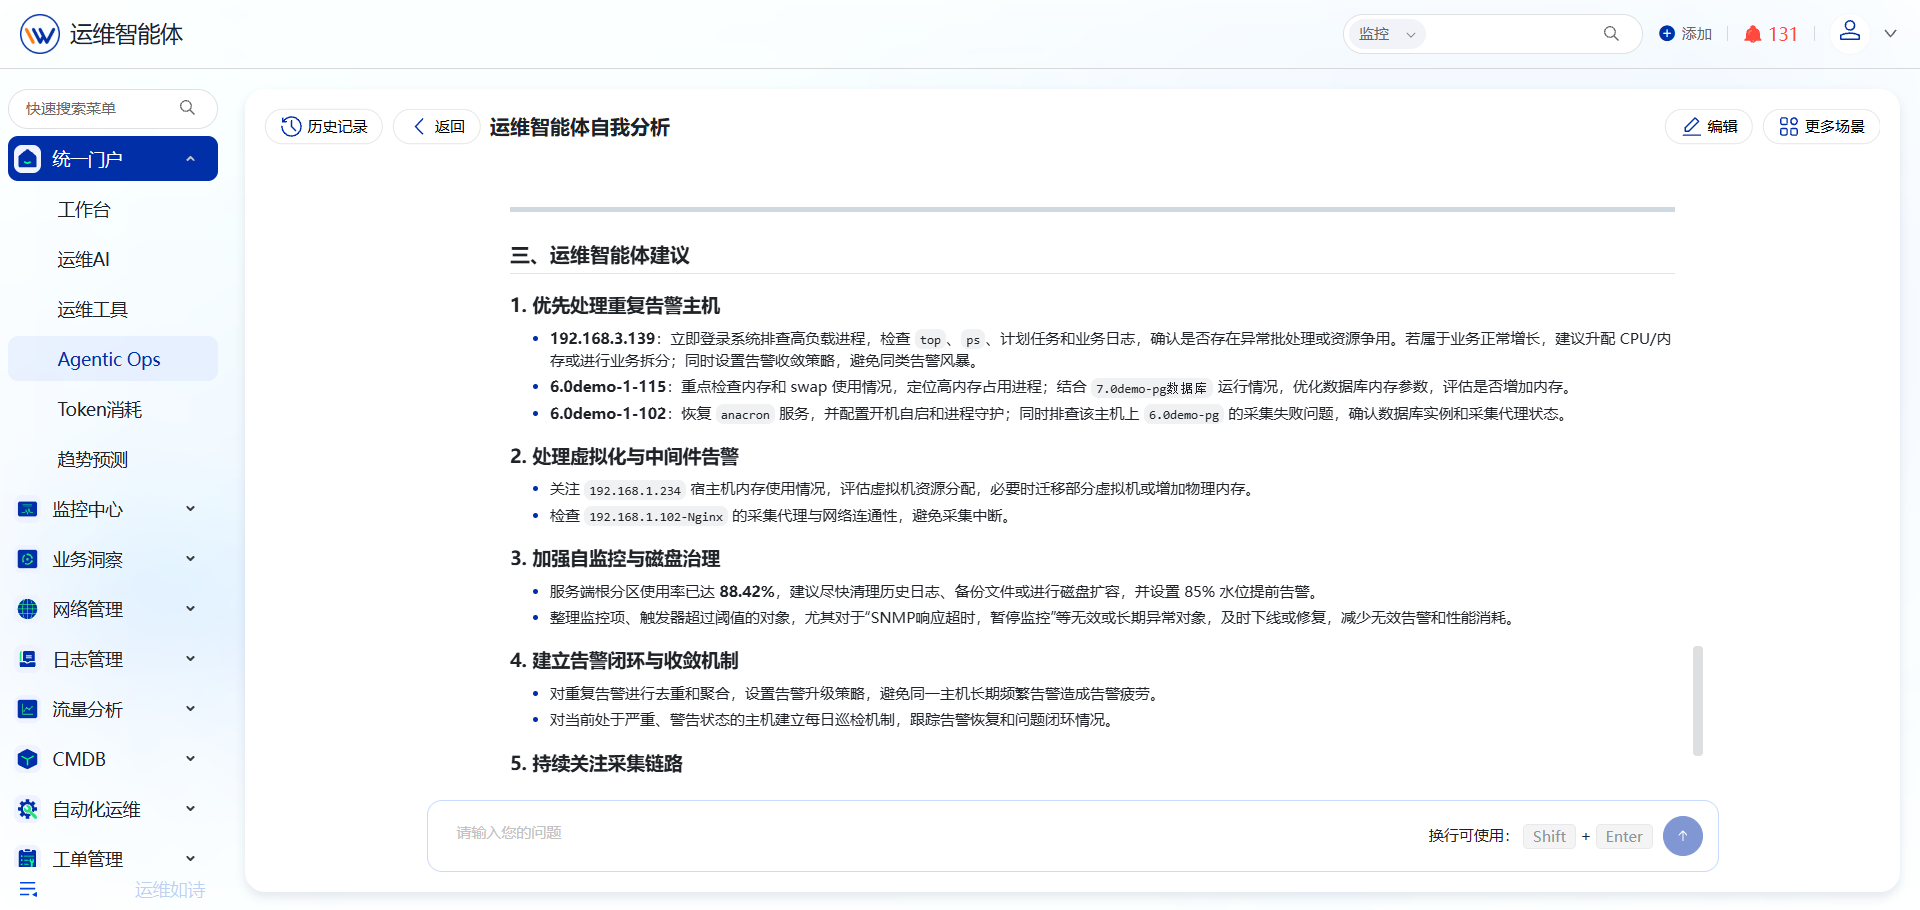Click the 监控中心 monitor icon
Screen dimensions: 1920x910
tap(28, 509)
